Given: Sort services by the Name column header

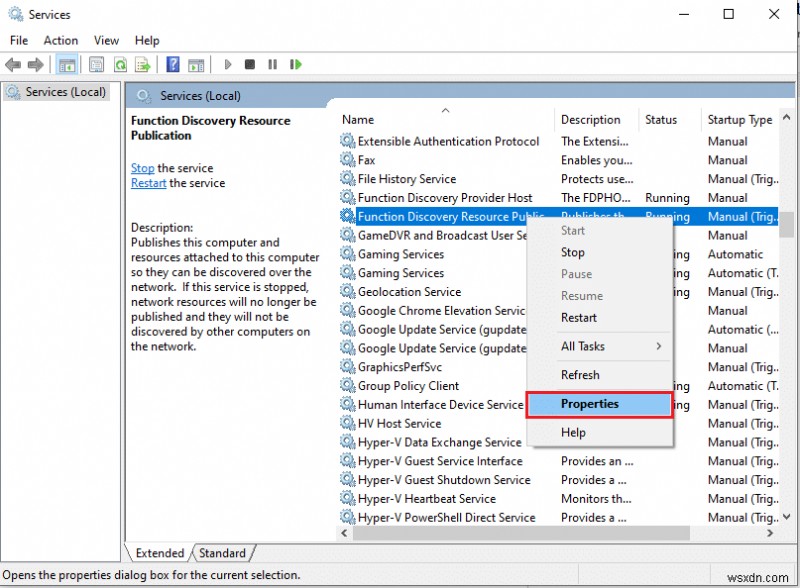Looking at the screenshot, I should coord(358,119).
